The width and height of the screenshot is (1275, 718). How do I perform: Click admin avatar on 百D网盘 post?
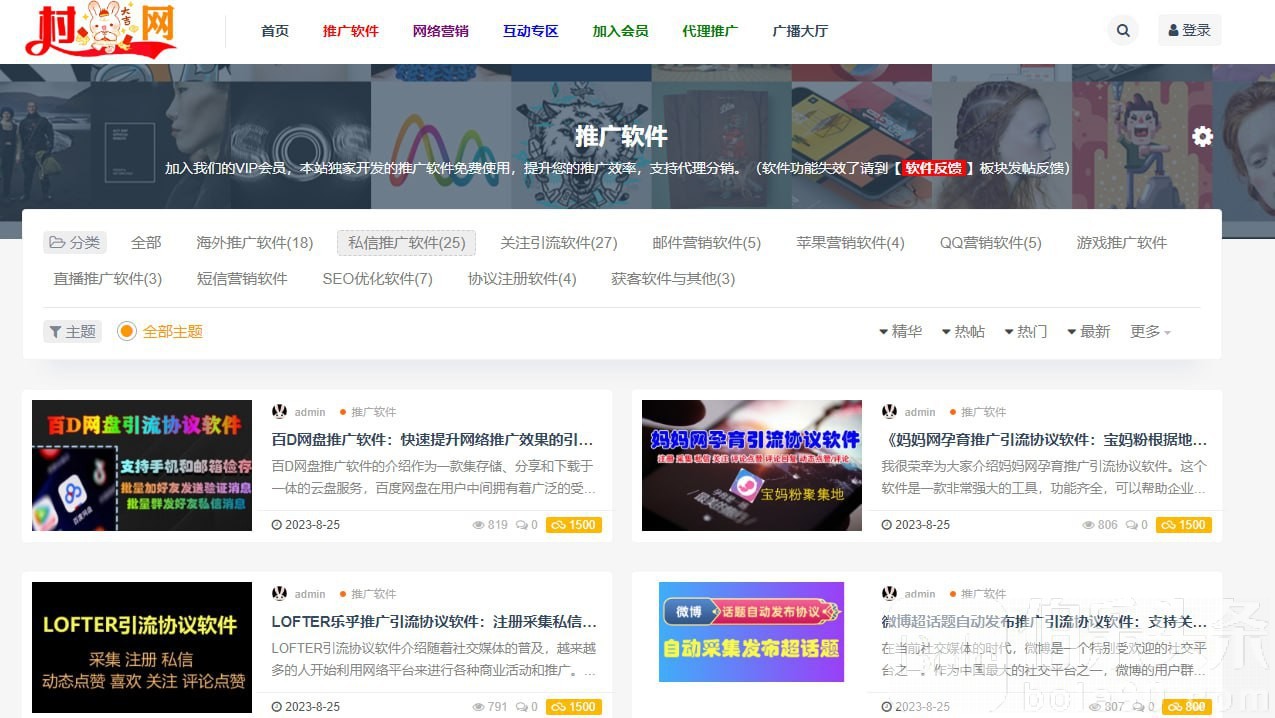click(279, 412)
